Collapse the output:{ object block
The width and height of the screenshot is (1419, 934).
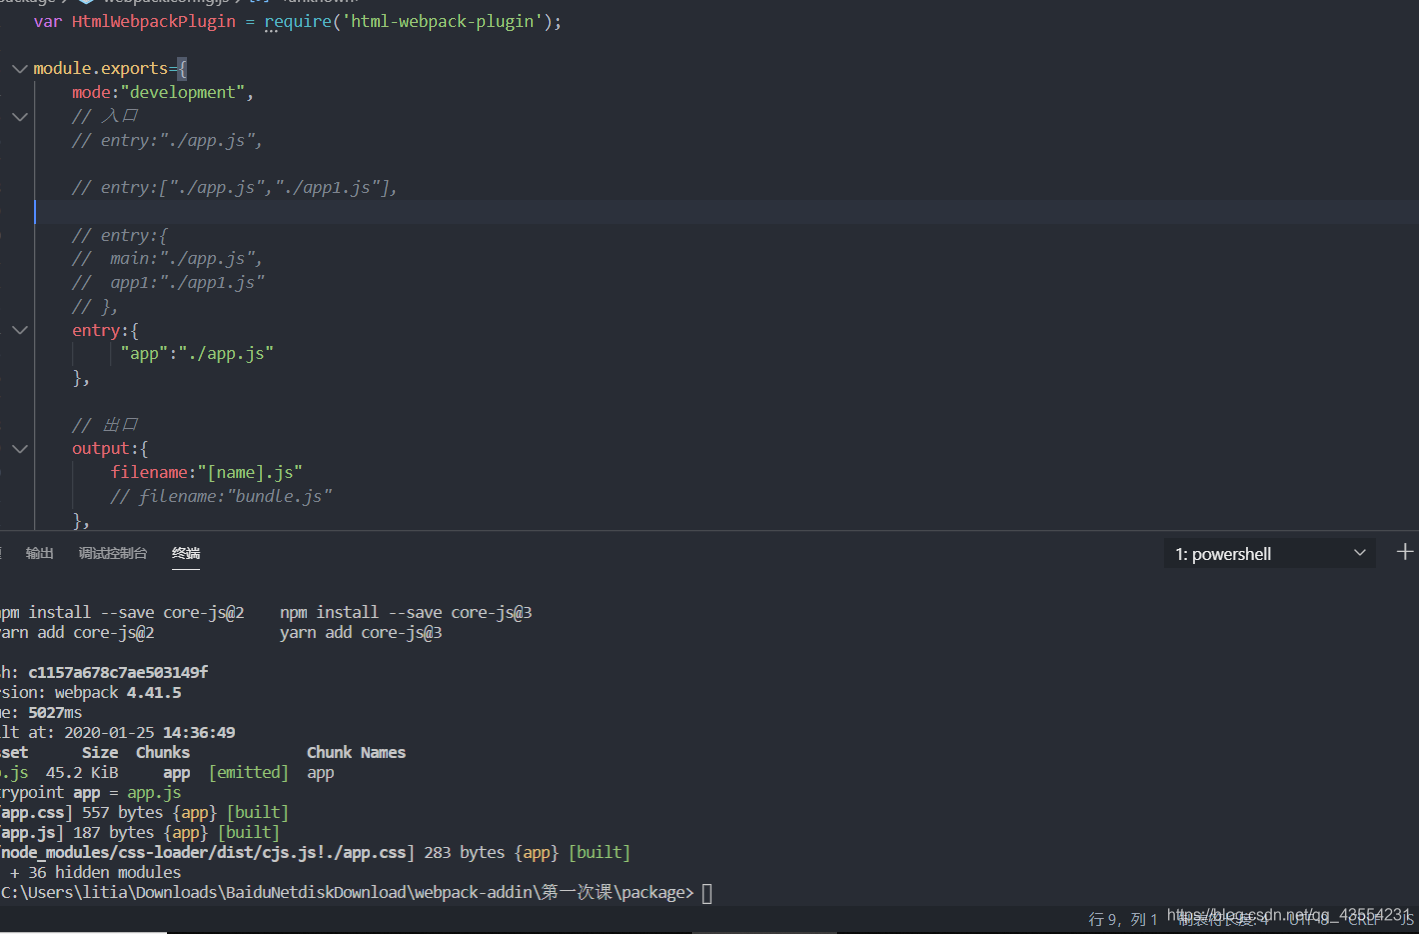click(x=19, y=449)
